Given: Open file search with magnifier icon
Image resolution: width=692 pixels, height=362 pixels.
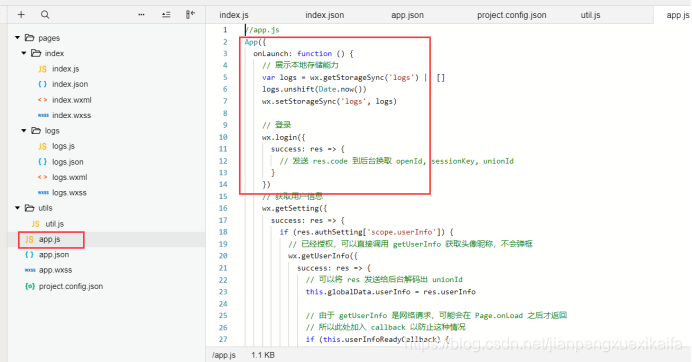Looking at the screenshot, I should [45, 15].
